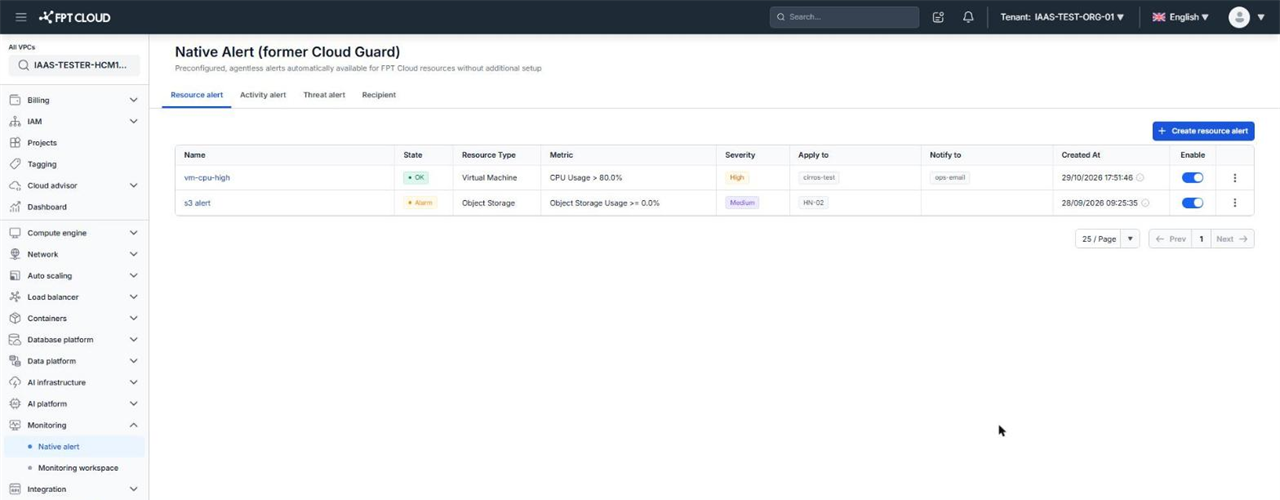Click the Containers sidebar icon

[x=15, y=318]
